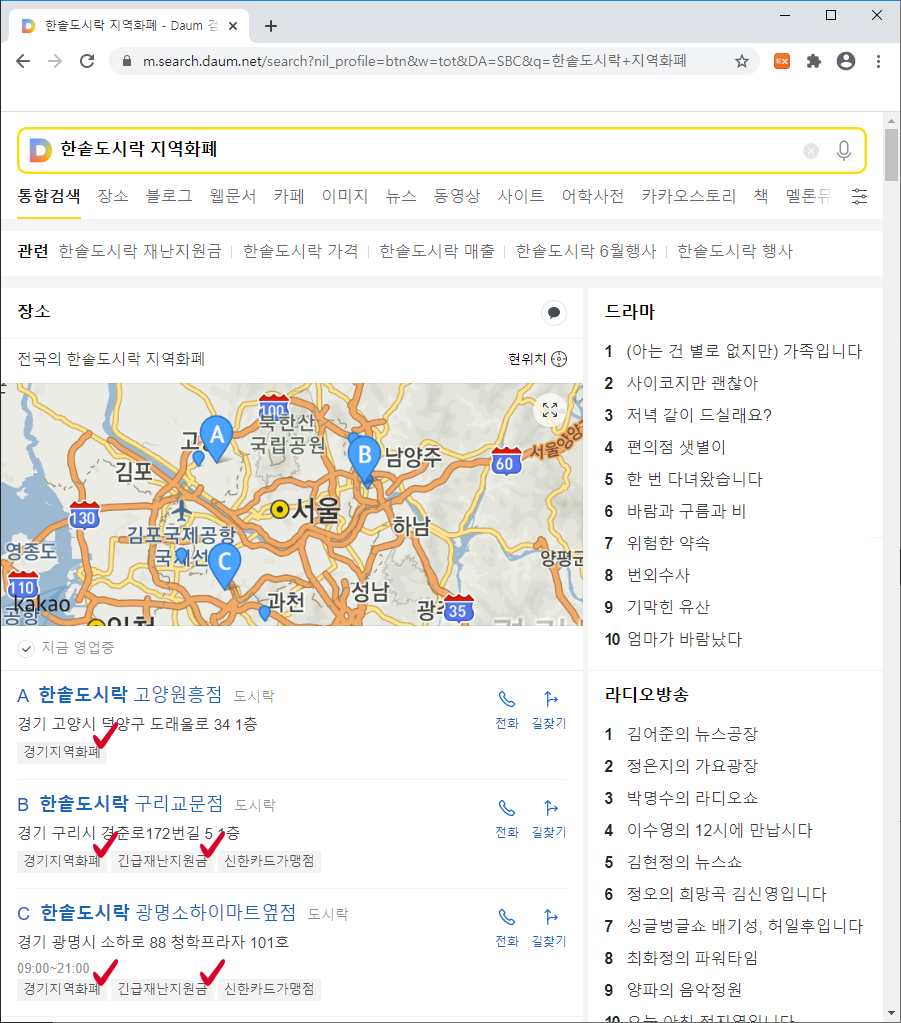Screen dimensions: 901x1023
Task: Get directions to 광명소하이마트옆점
Action: [x=549, y=927]
